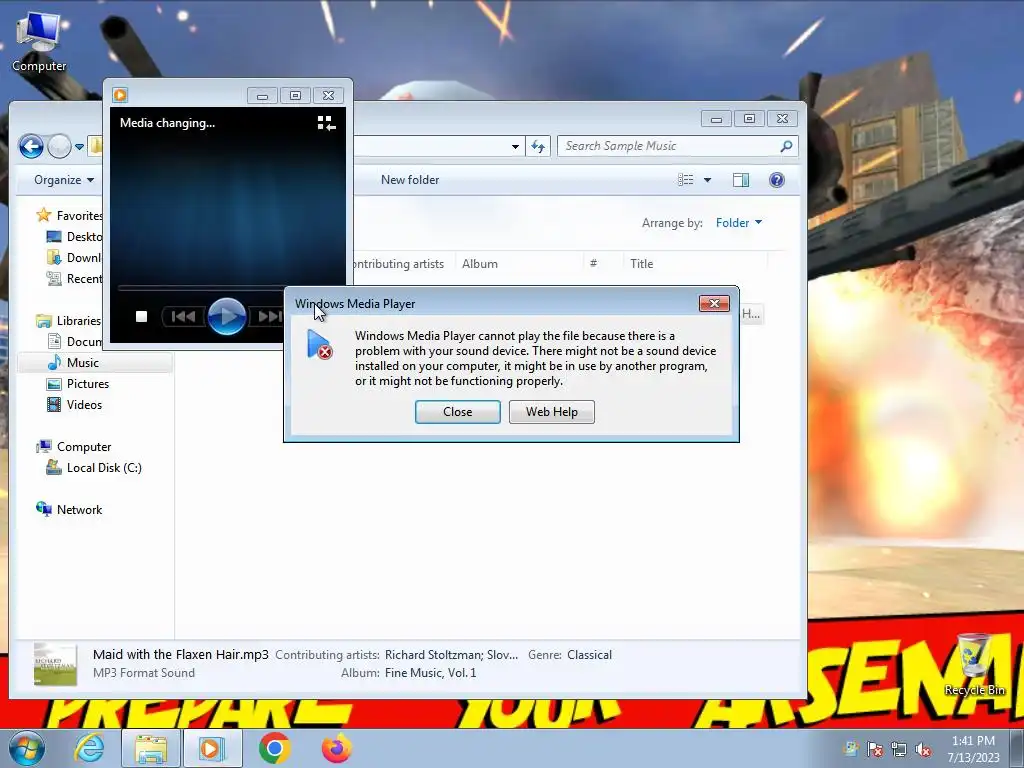Launch Firefox from taskbar
Image resolution: width=1024 pixels, height=768 pixels.
[x=336, y=748]
